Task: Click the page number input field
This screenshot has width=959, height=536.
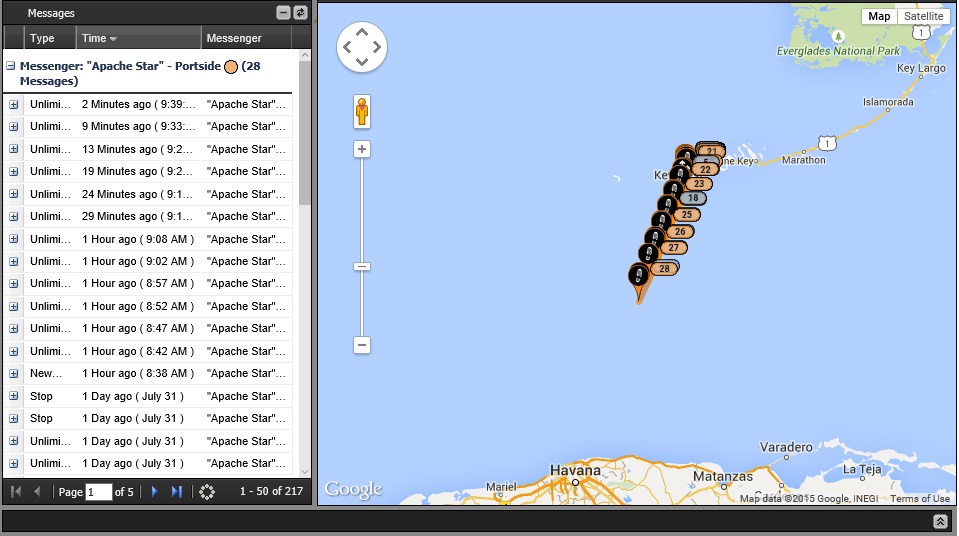Action: (x=98, y=492)
